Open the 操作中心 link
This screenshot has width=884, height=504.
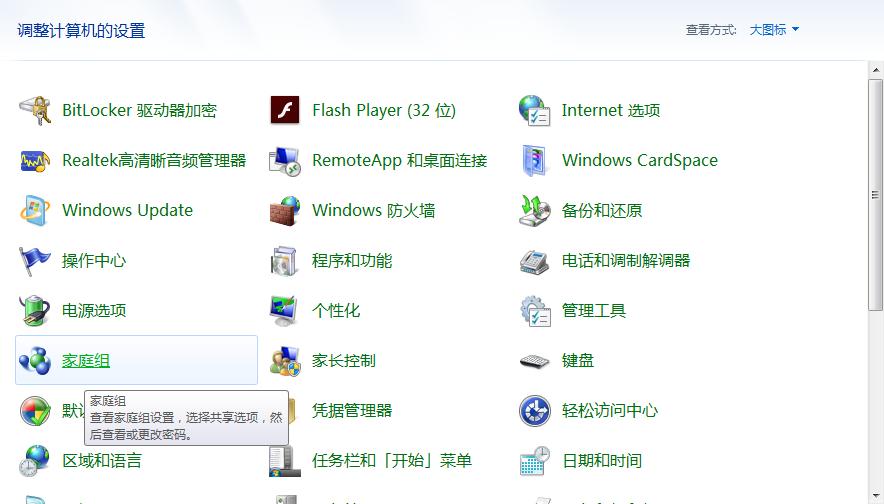(94, 260)
